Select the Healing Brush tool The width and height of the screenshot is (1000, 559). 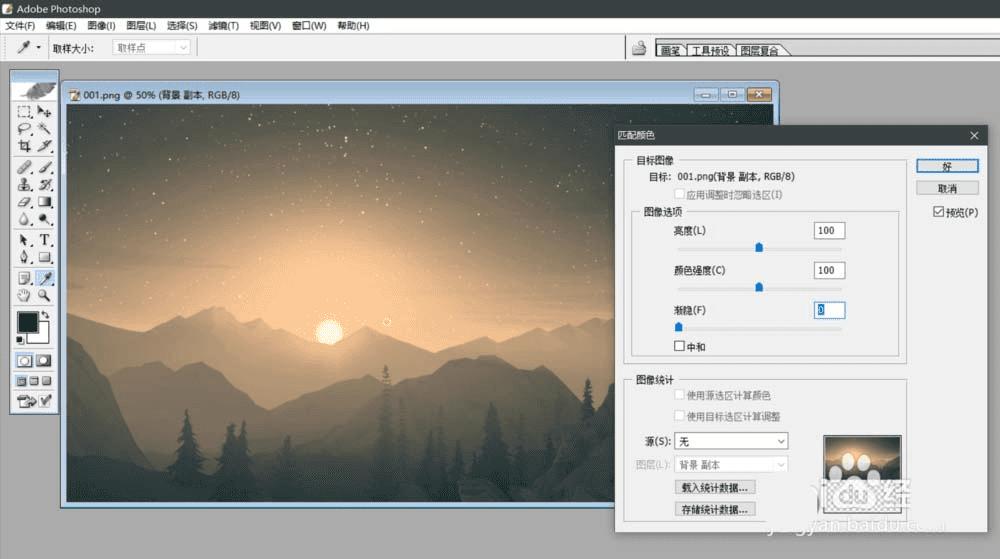click(24, 168)
